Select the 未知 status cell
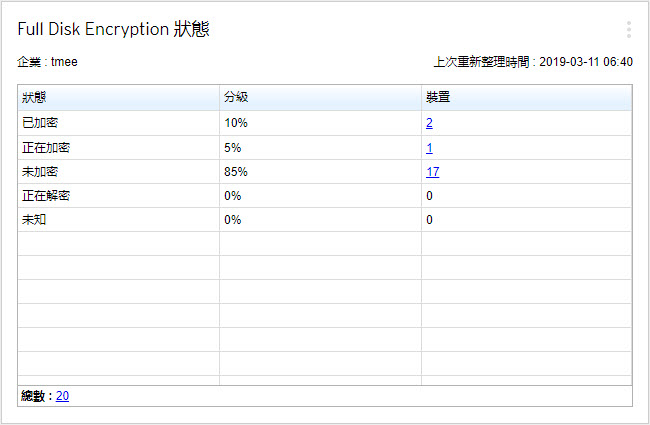This screenshot has height=425, width=650. (x=34, y=219)
